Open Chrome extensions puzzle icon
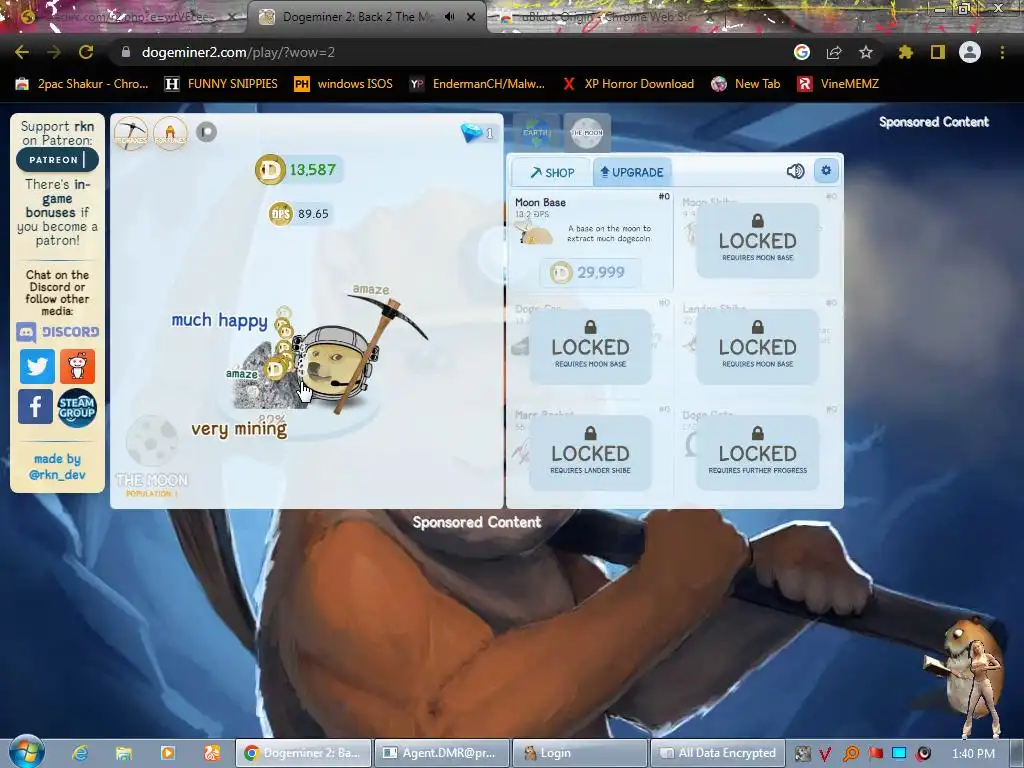Screen dimensions: 1024x768 tap(906, 52)
